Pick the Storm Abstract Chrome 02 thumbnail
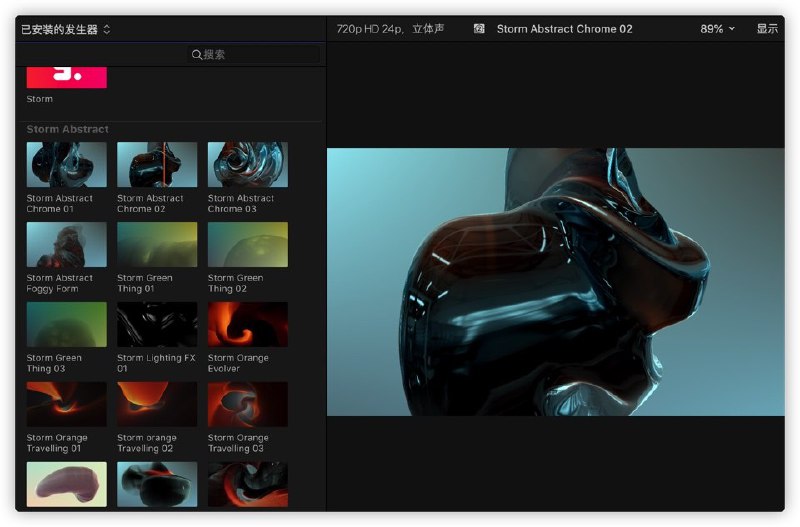Viewport: 800px width, 527px height. 157,165
